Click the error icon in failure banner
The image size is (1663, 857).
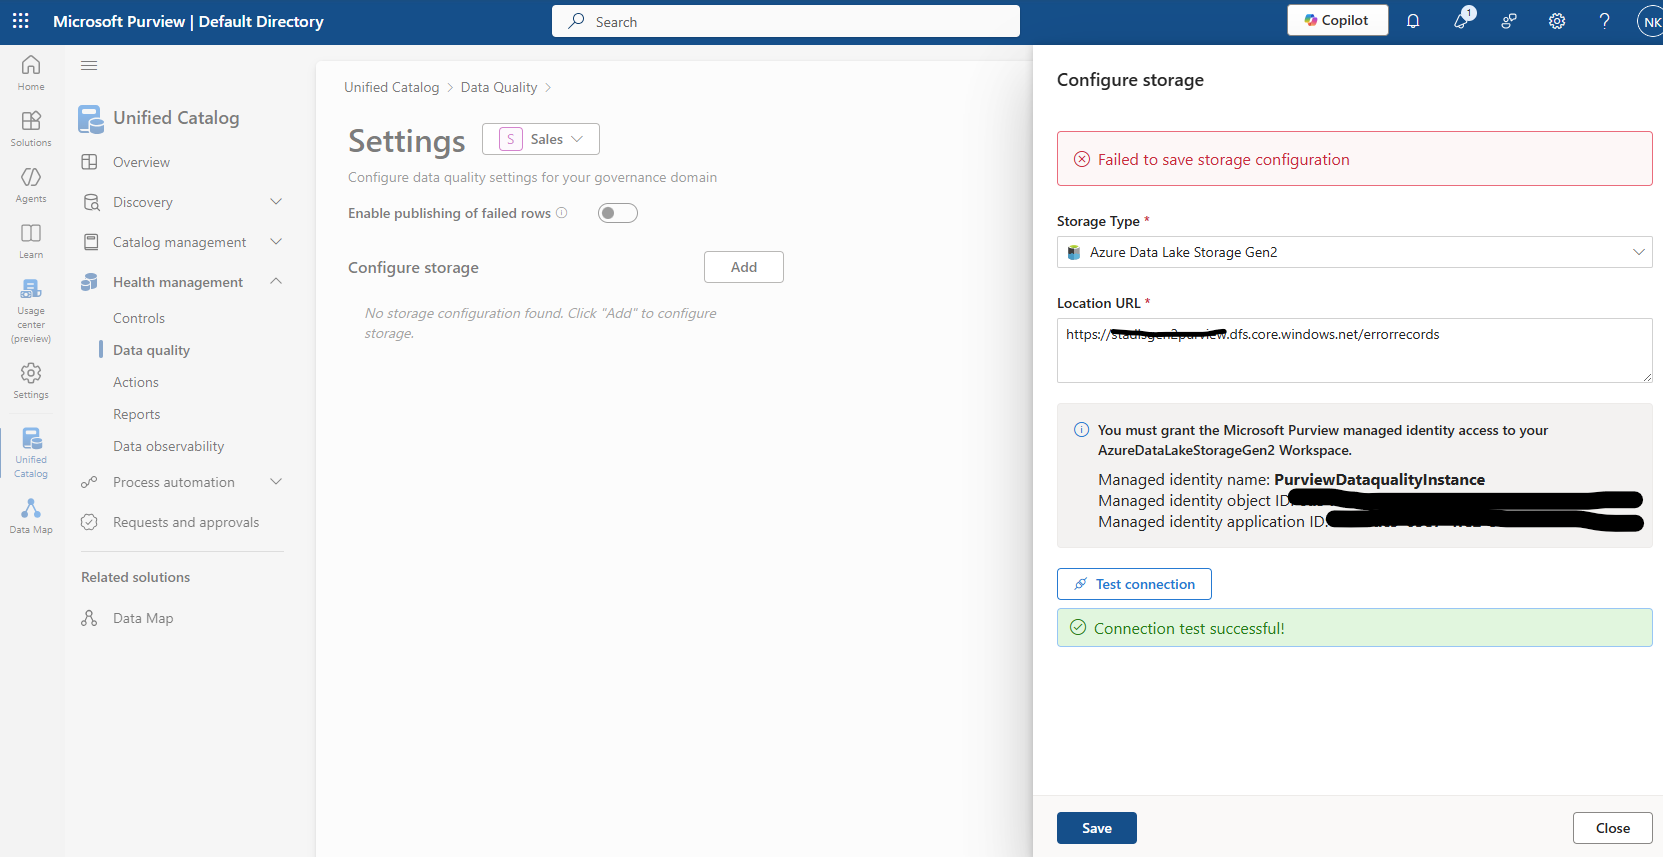(1082, 159)
